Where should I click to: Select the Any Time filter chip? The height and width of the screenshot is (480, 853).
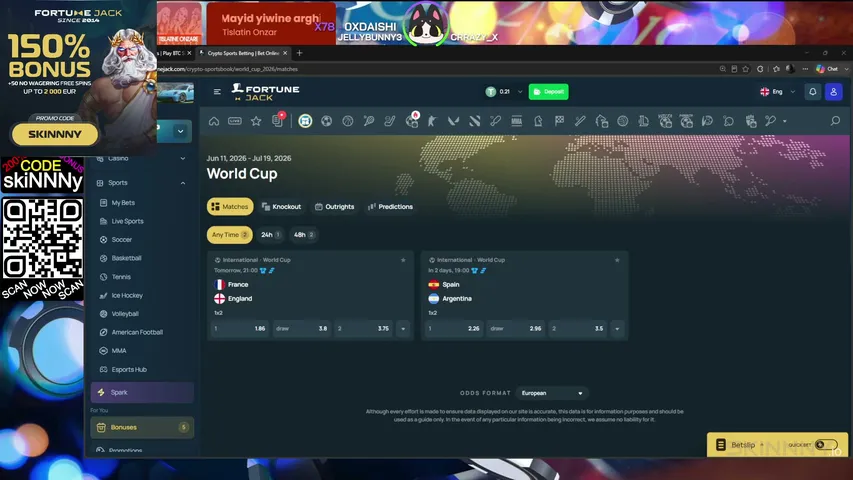[x=230, y=235]
